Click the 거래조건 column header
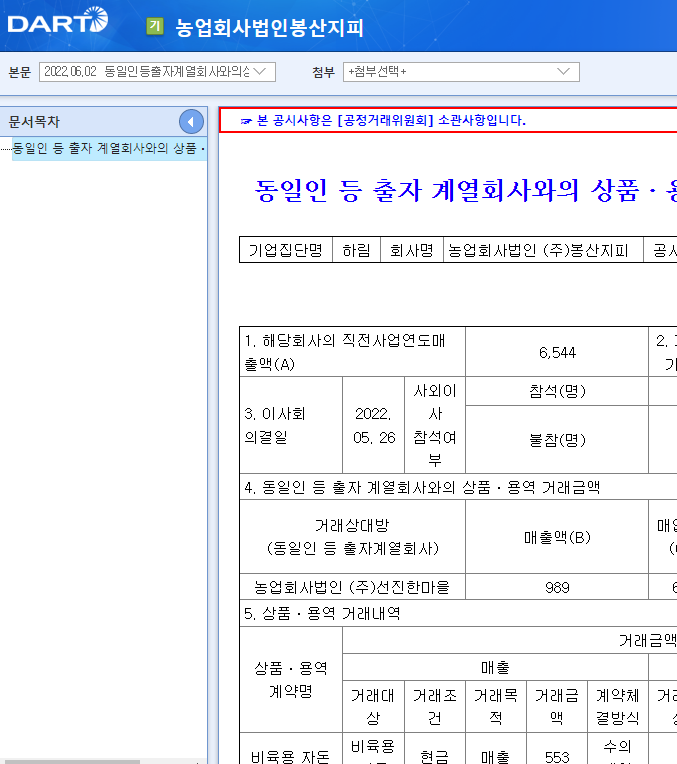Viewport: 677px width, 764px height. 435,707
